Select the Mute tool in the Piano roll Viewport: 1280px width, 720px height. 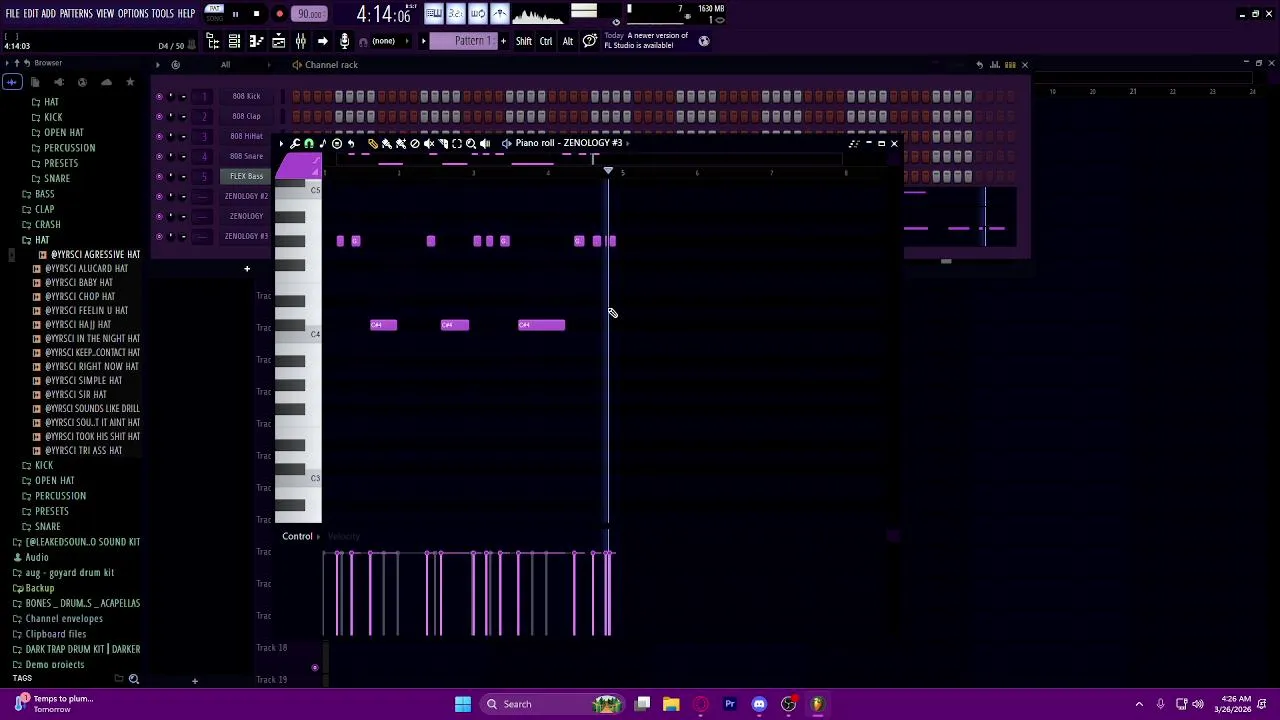pos(429,143)
